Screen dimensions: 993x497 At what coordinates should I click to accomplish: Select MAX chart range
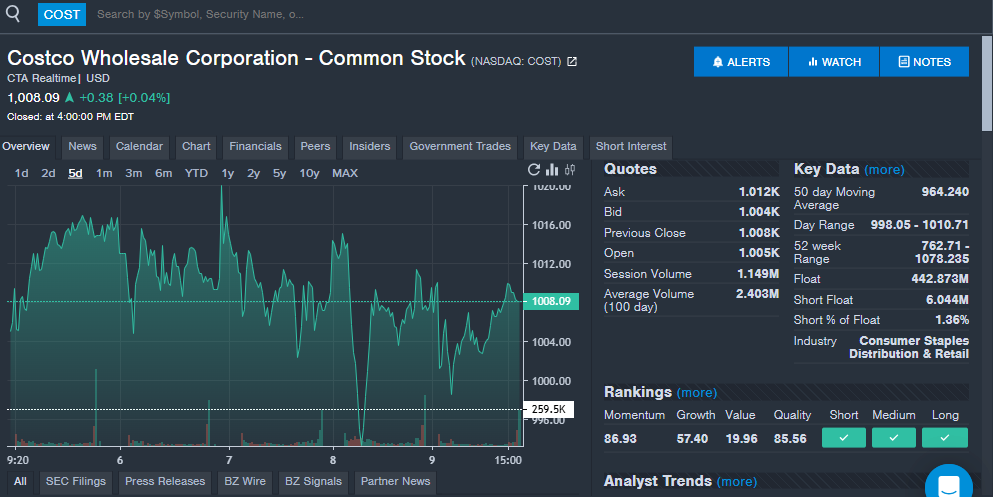tap(345, 173)
